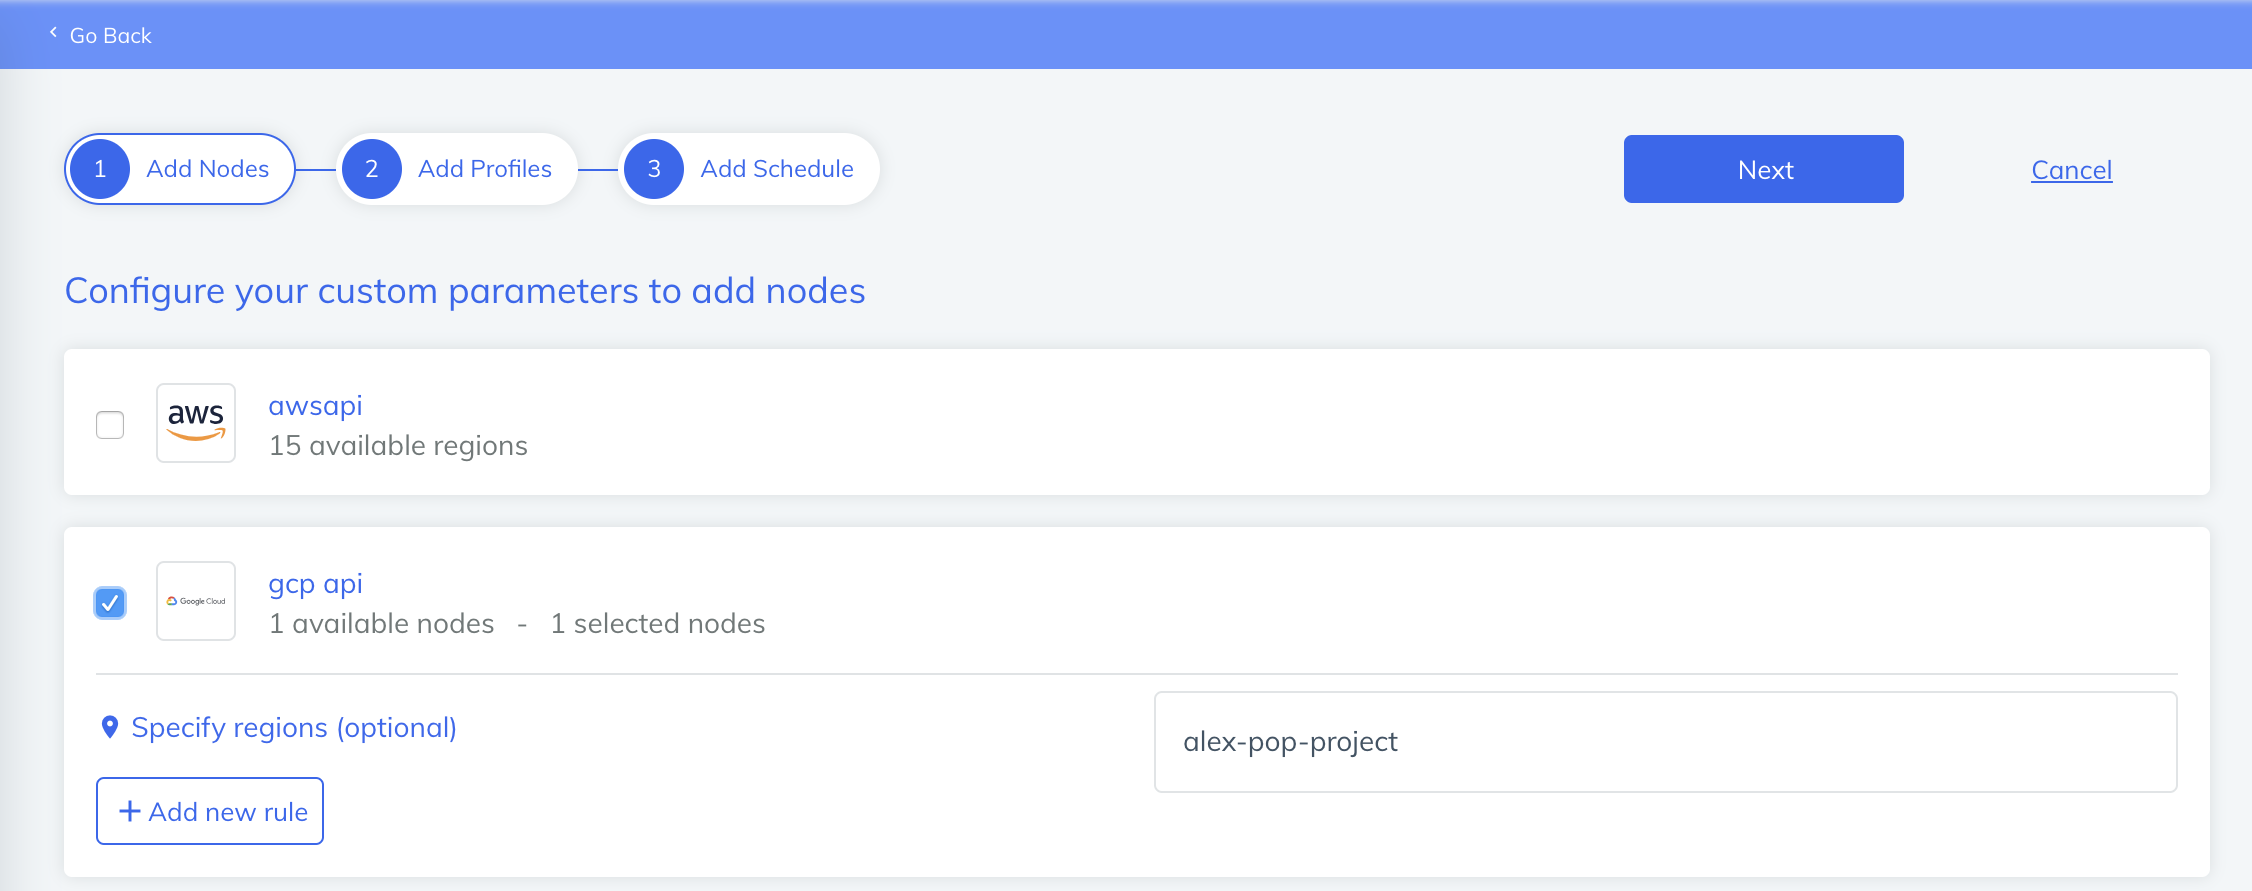Click the Add new rule button
Image resolution: width=2252 pixels, height=891 pixels.
(x=209, y=811)
